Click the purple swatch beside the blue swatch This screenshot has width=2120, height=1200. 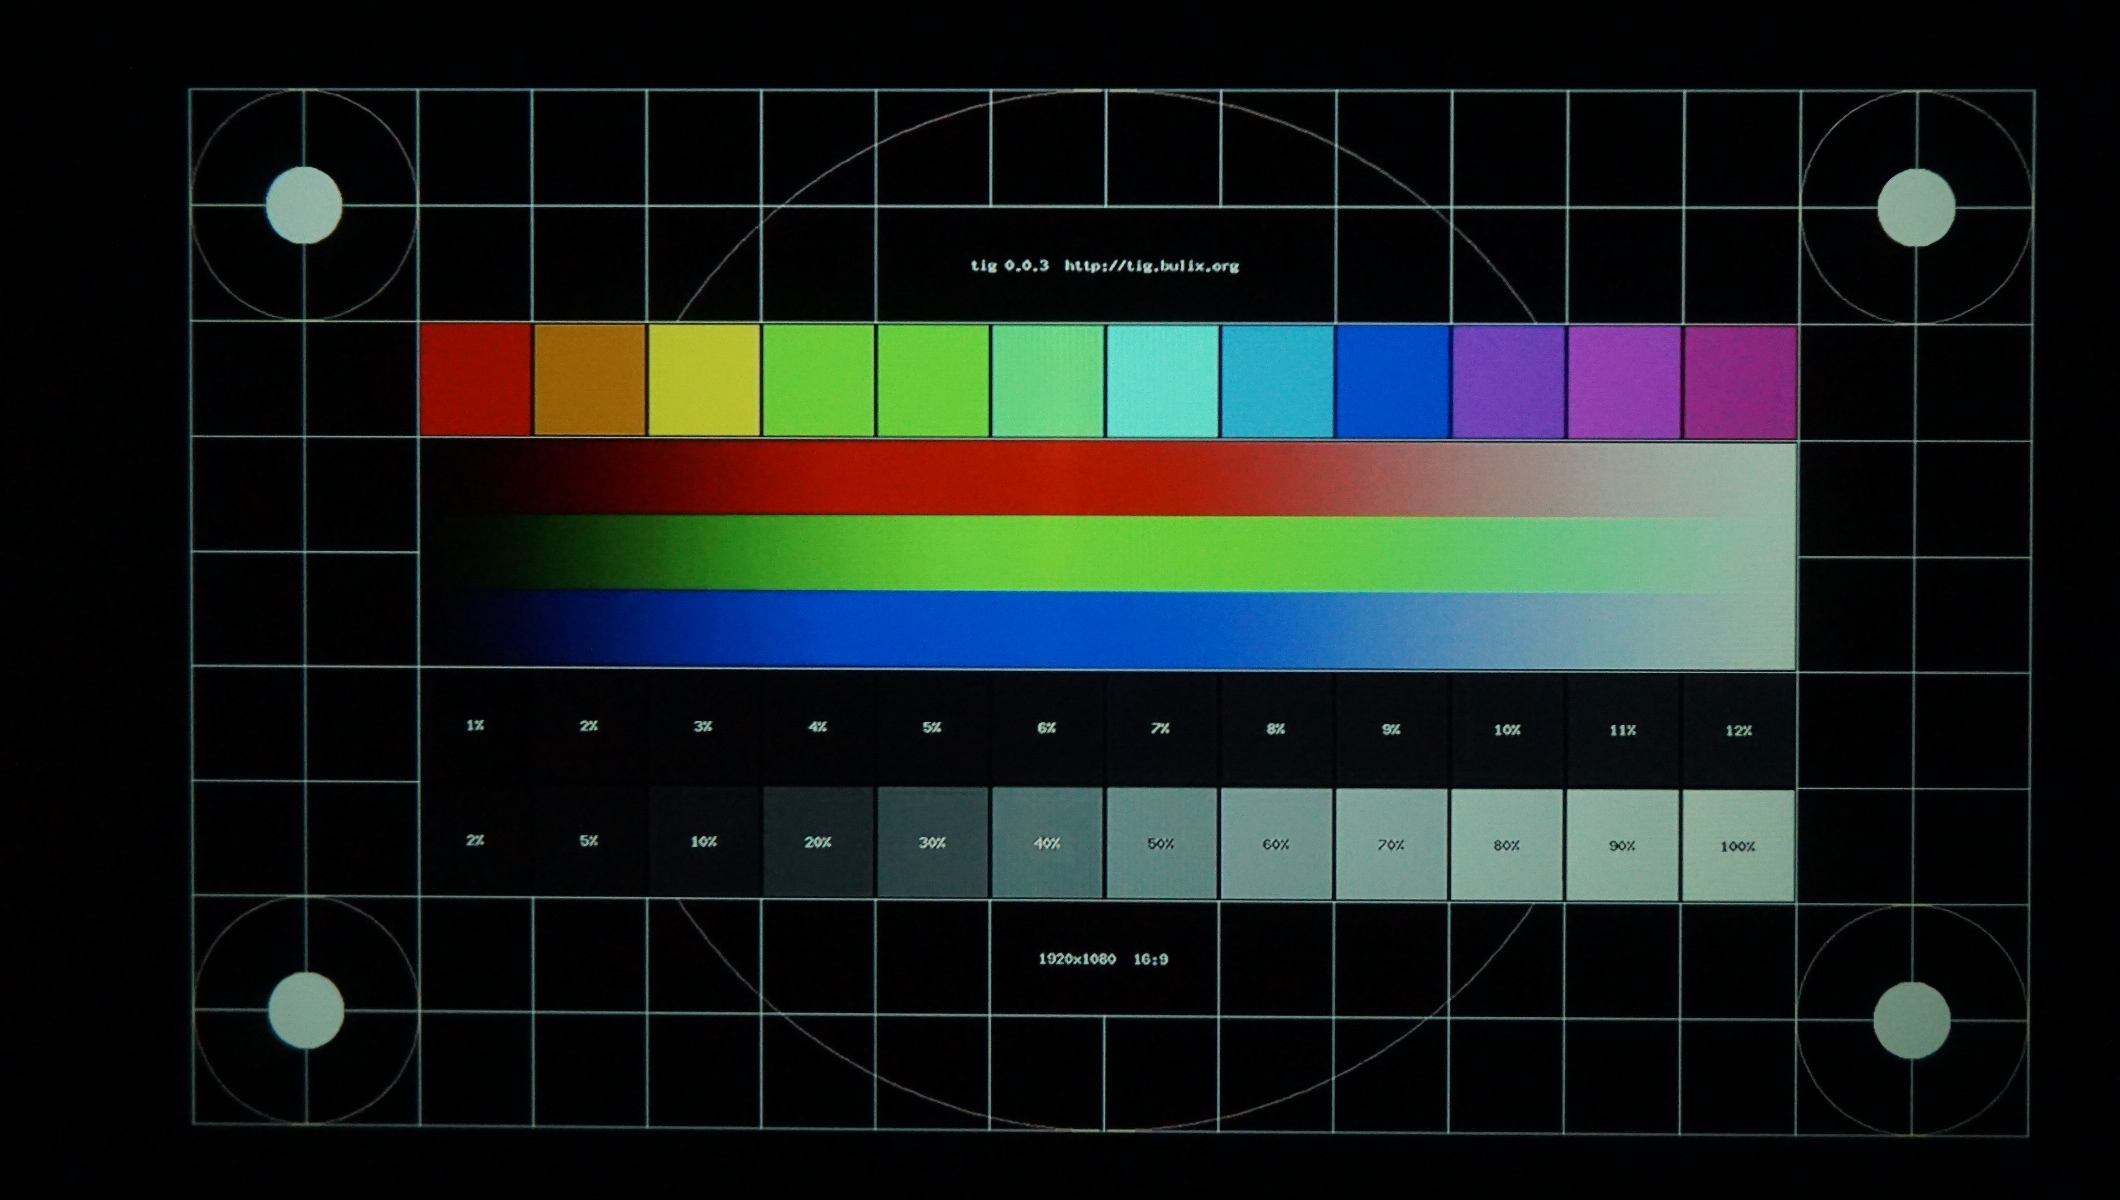[1508, 382]
